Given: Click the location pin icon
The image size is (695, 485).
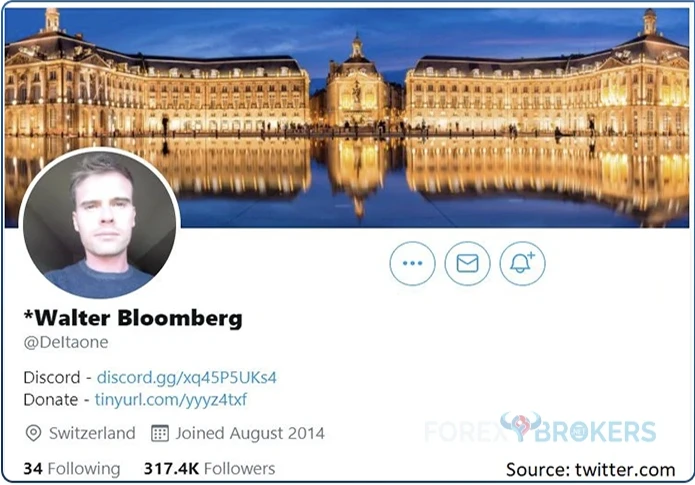Looking at the screenshot, I should (x=34, y=433).
